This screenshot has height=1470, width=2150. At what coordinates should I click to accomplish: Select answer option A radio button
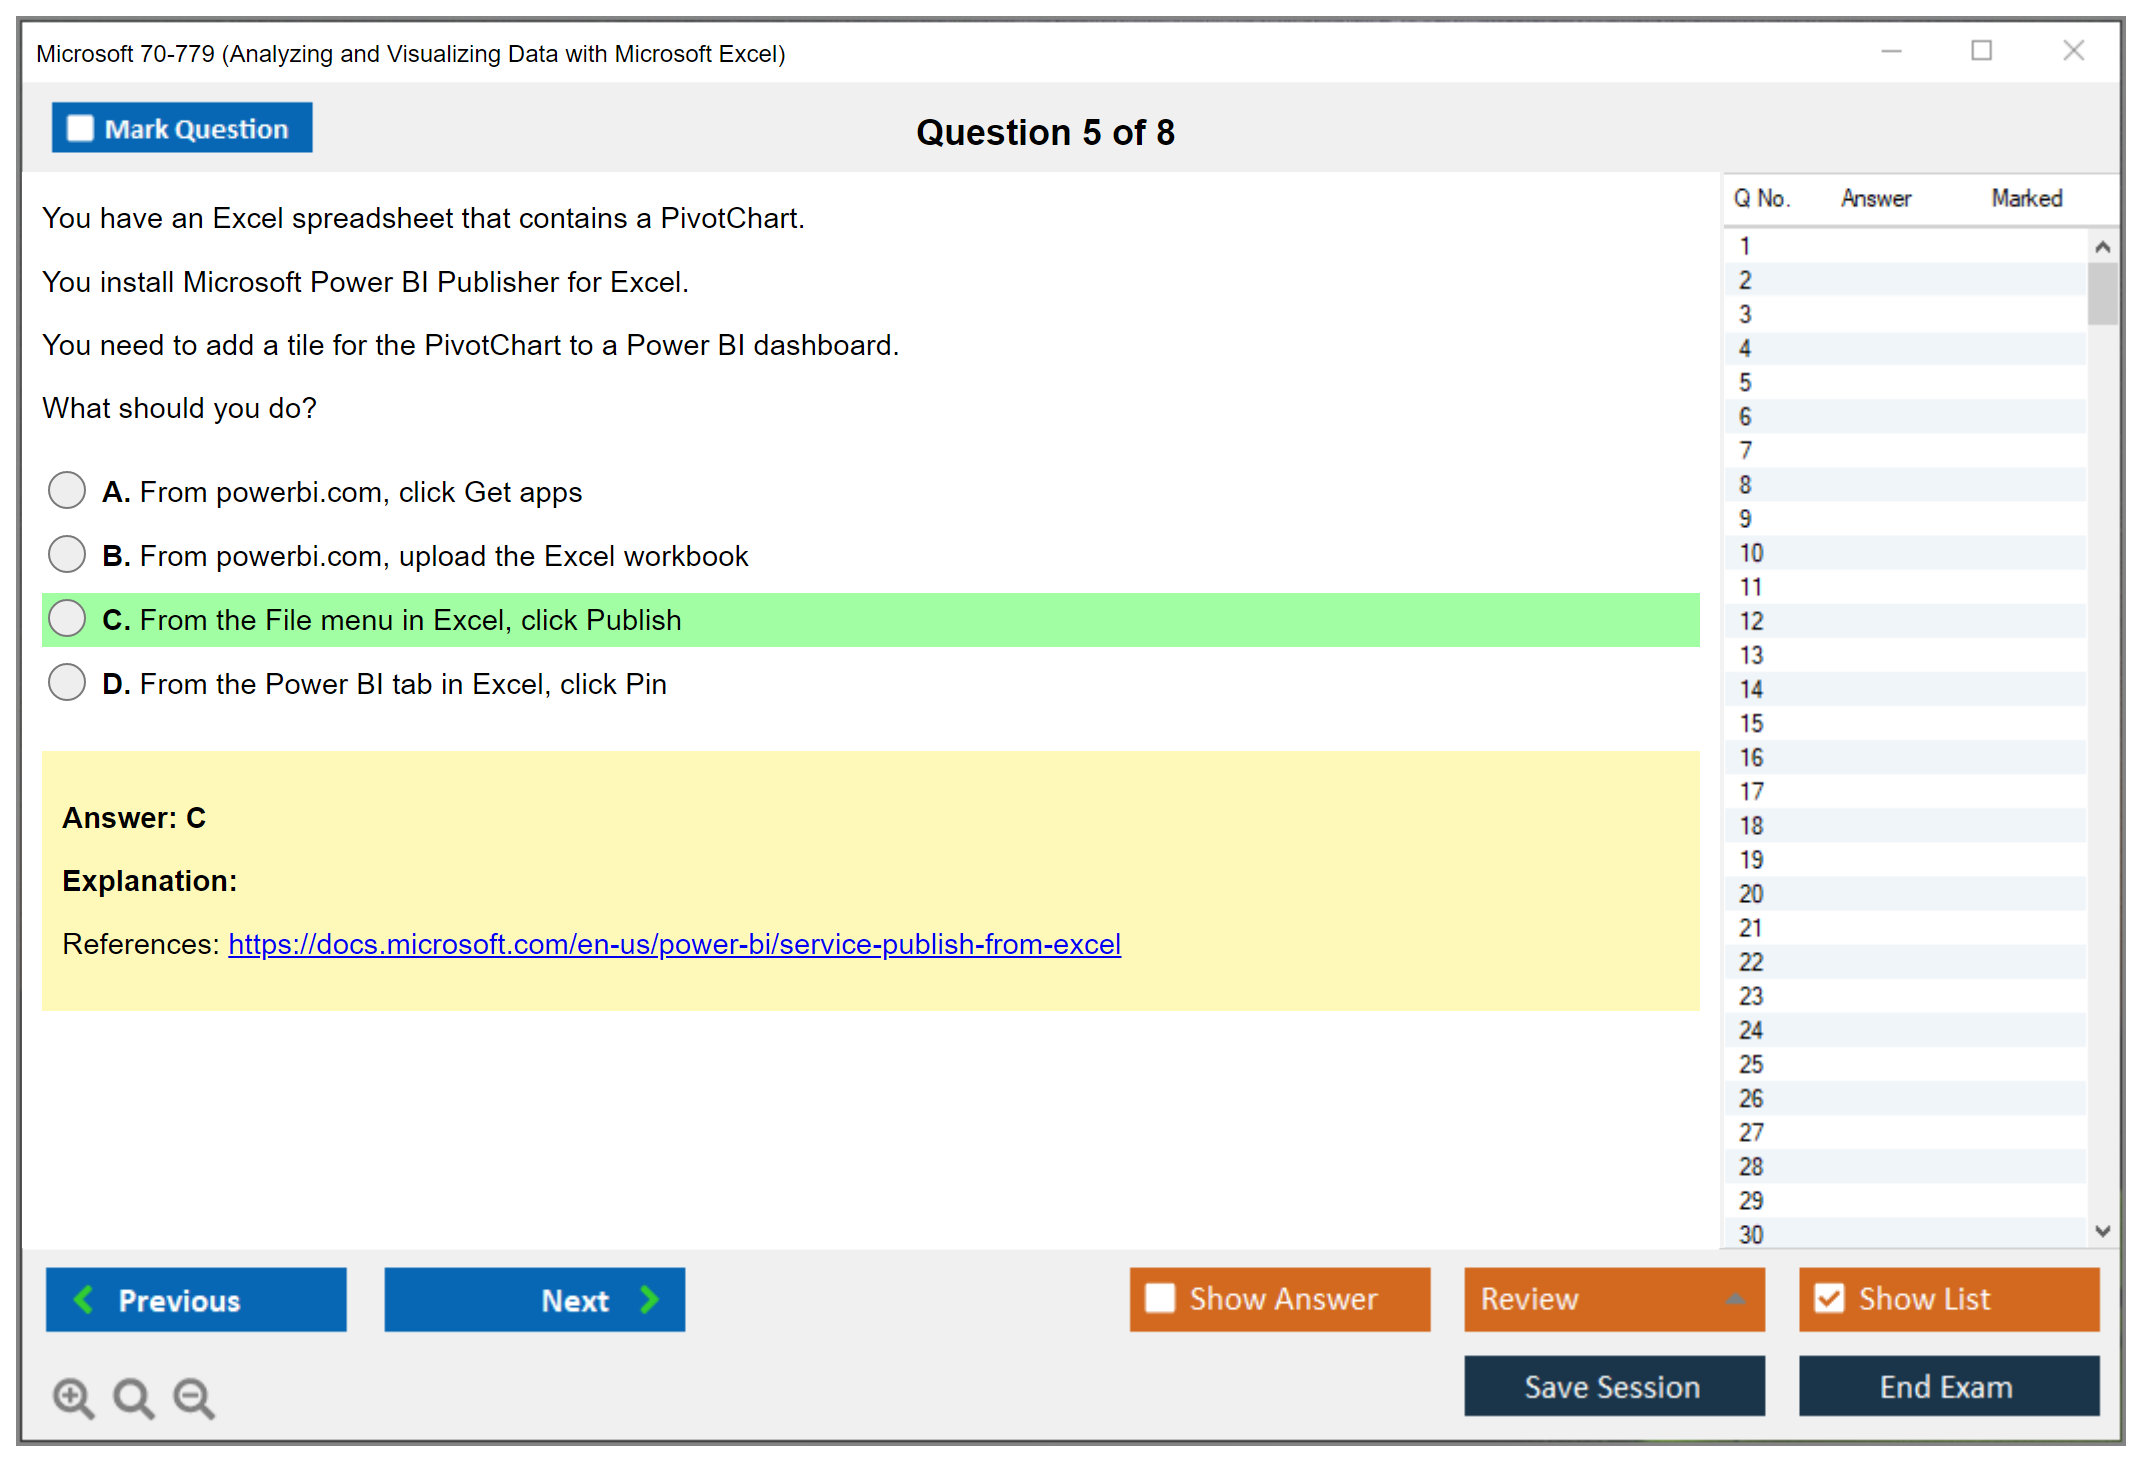pyautogui.click(x=67, y=491)
